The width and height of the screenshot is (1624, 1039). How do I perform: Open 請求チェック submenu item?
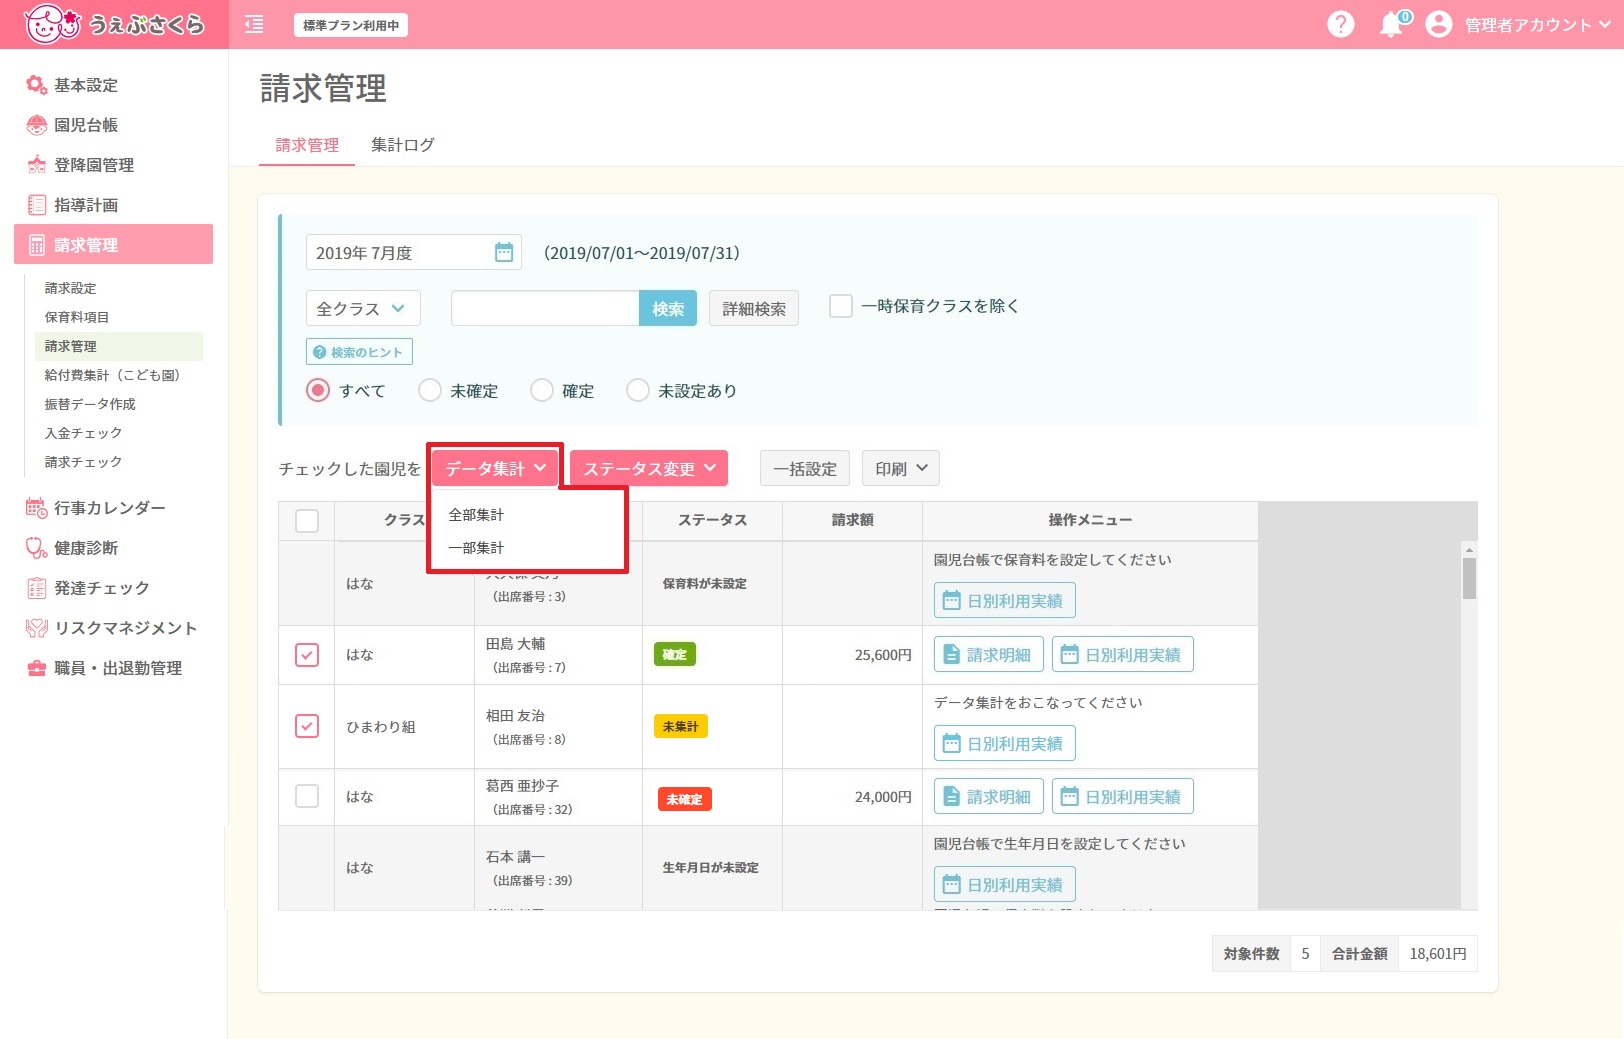pyautogui.click(x=83, y=462)
